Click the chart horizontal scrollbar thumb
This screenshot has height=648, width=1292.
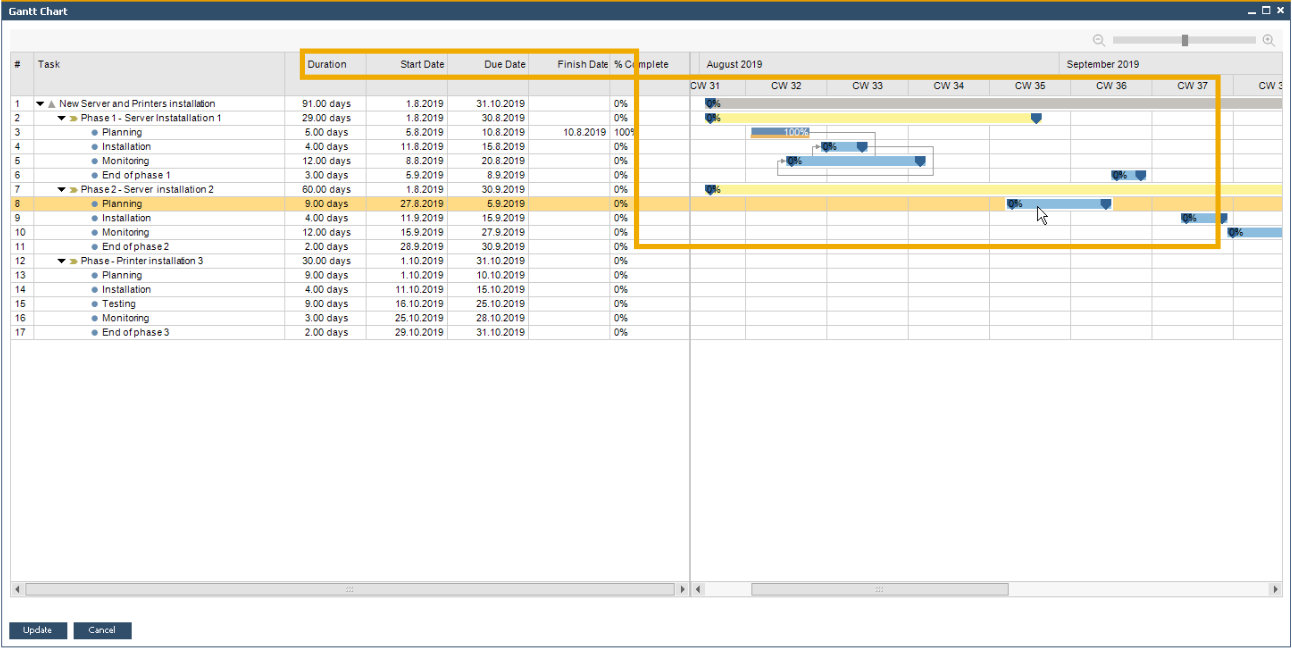click(x=880, y=590)
